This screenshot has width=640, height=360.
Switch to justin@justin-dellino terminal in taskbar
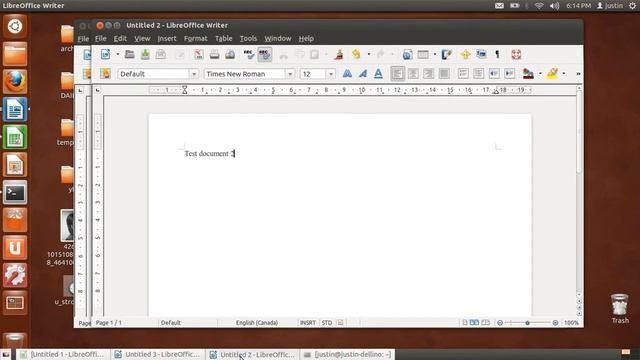(347, 354)
